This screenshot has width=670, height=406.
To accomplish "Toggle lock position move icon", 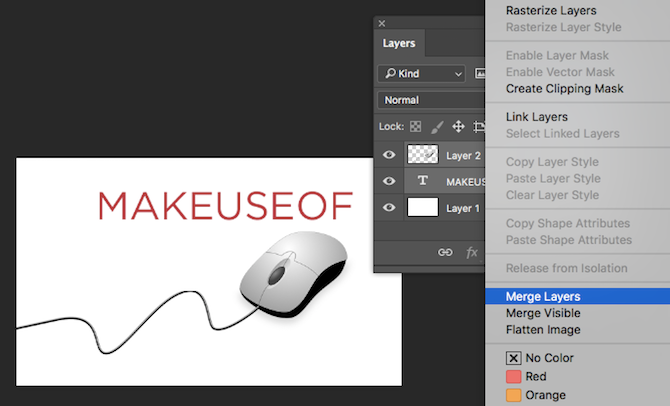I will coord(458,127).
